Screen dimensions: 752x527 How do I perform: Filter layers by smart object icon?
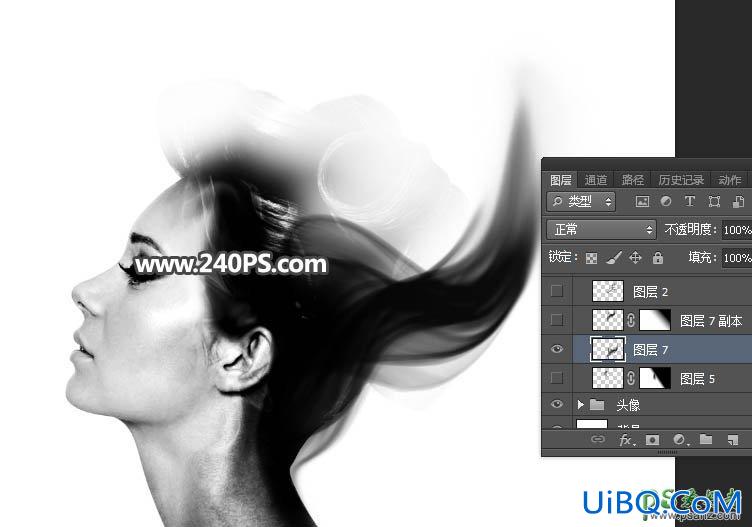point(738,201)
